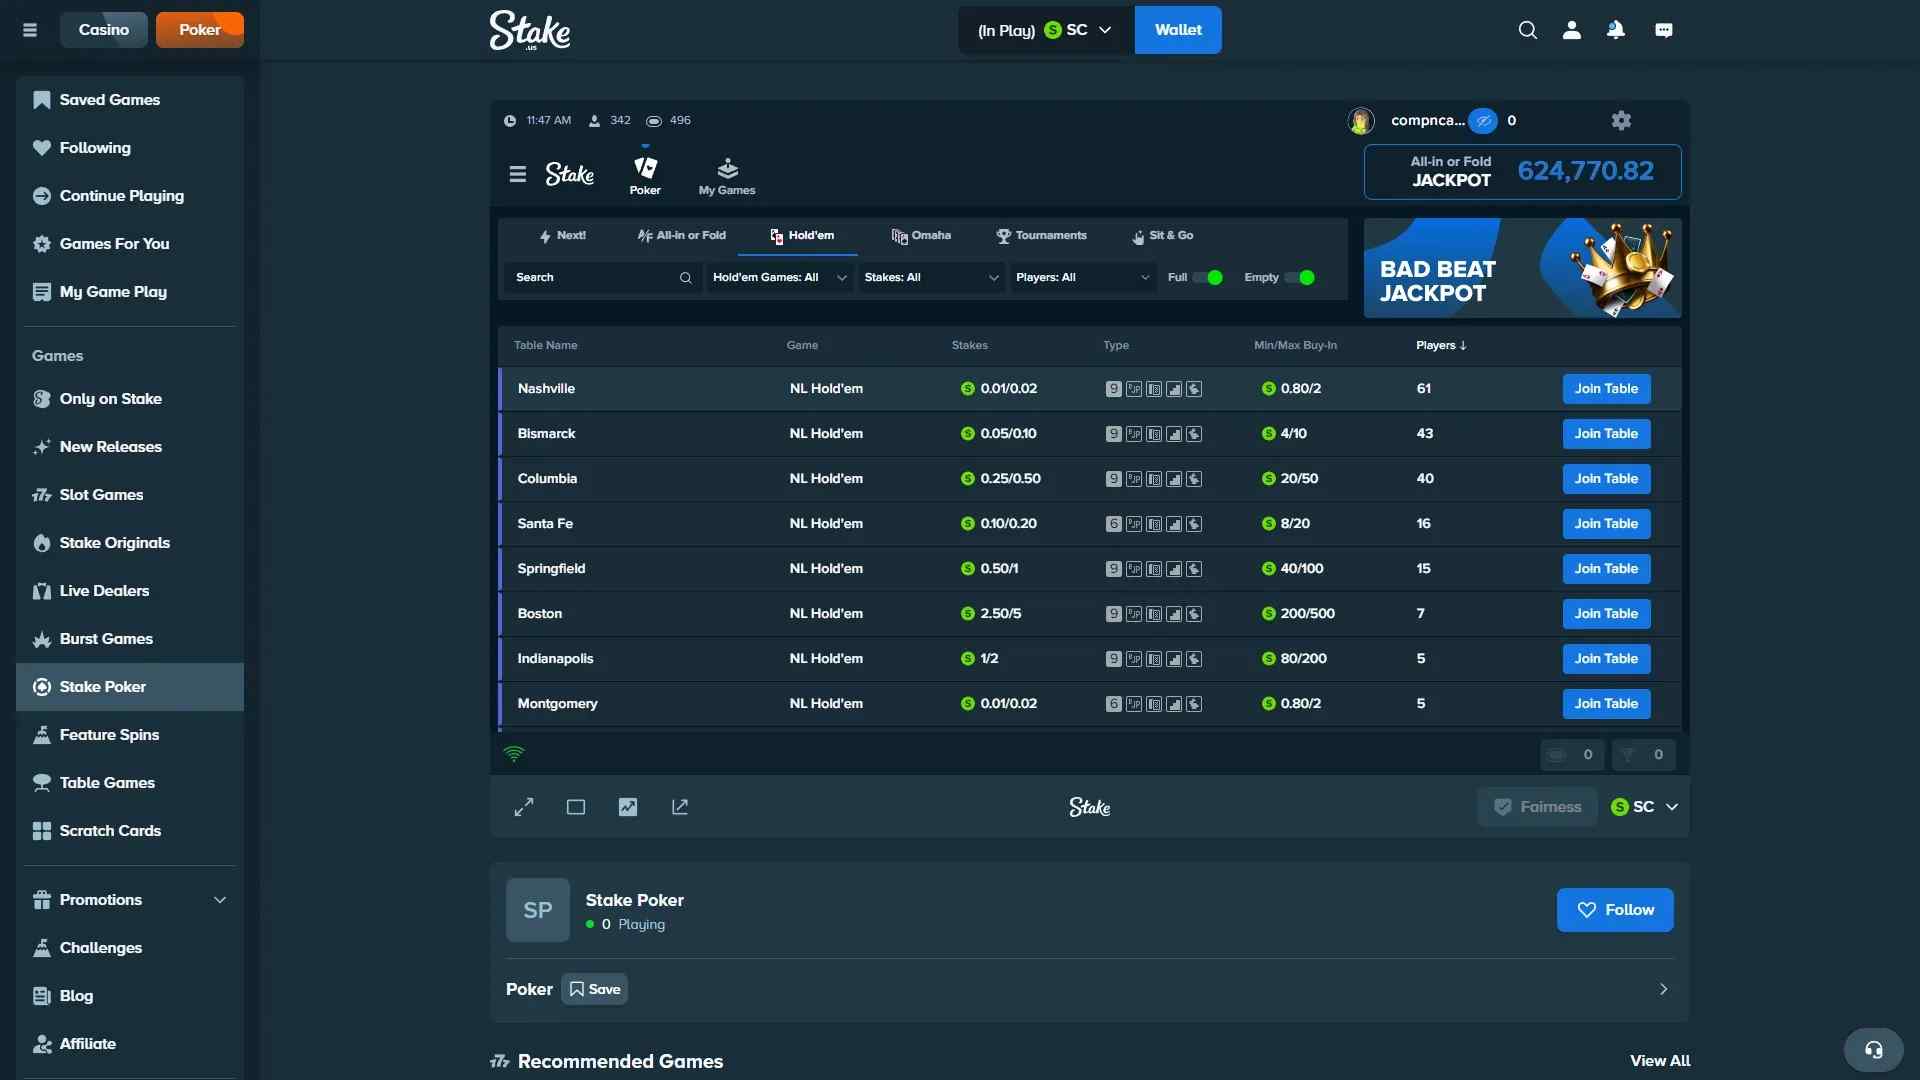
Task: Switch to the Sit & Go tab
Action: tap(1162, 236)
